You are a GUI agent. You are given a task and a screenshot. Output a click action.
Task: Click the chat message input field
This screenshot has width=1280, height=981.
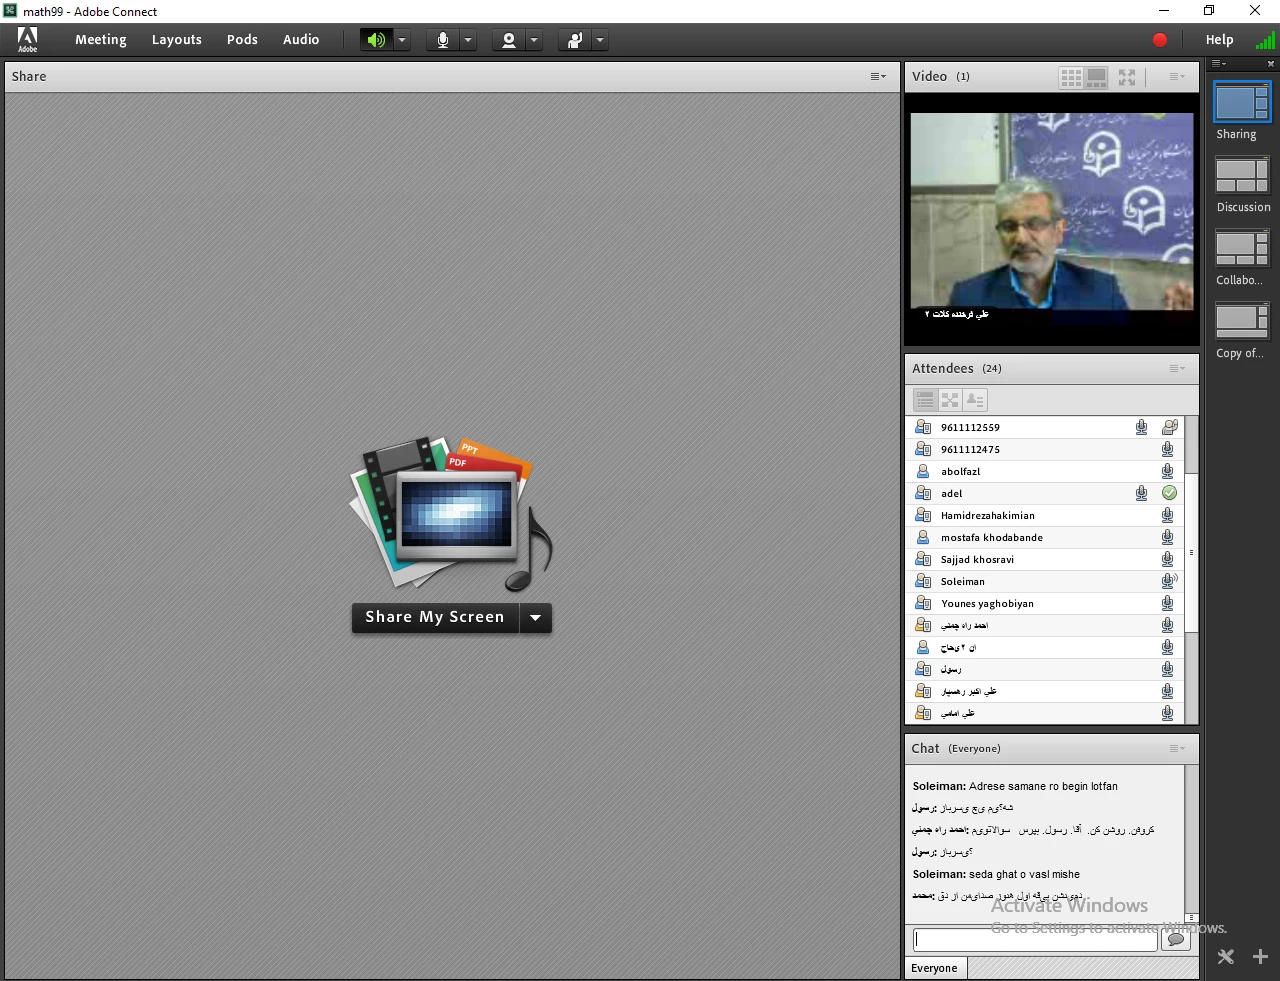(x=1034, y=940)
